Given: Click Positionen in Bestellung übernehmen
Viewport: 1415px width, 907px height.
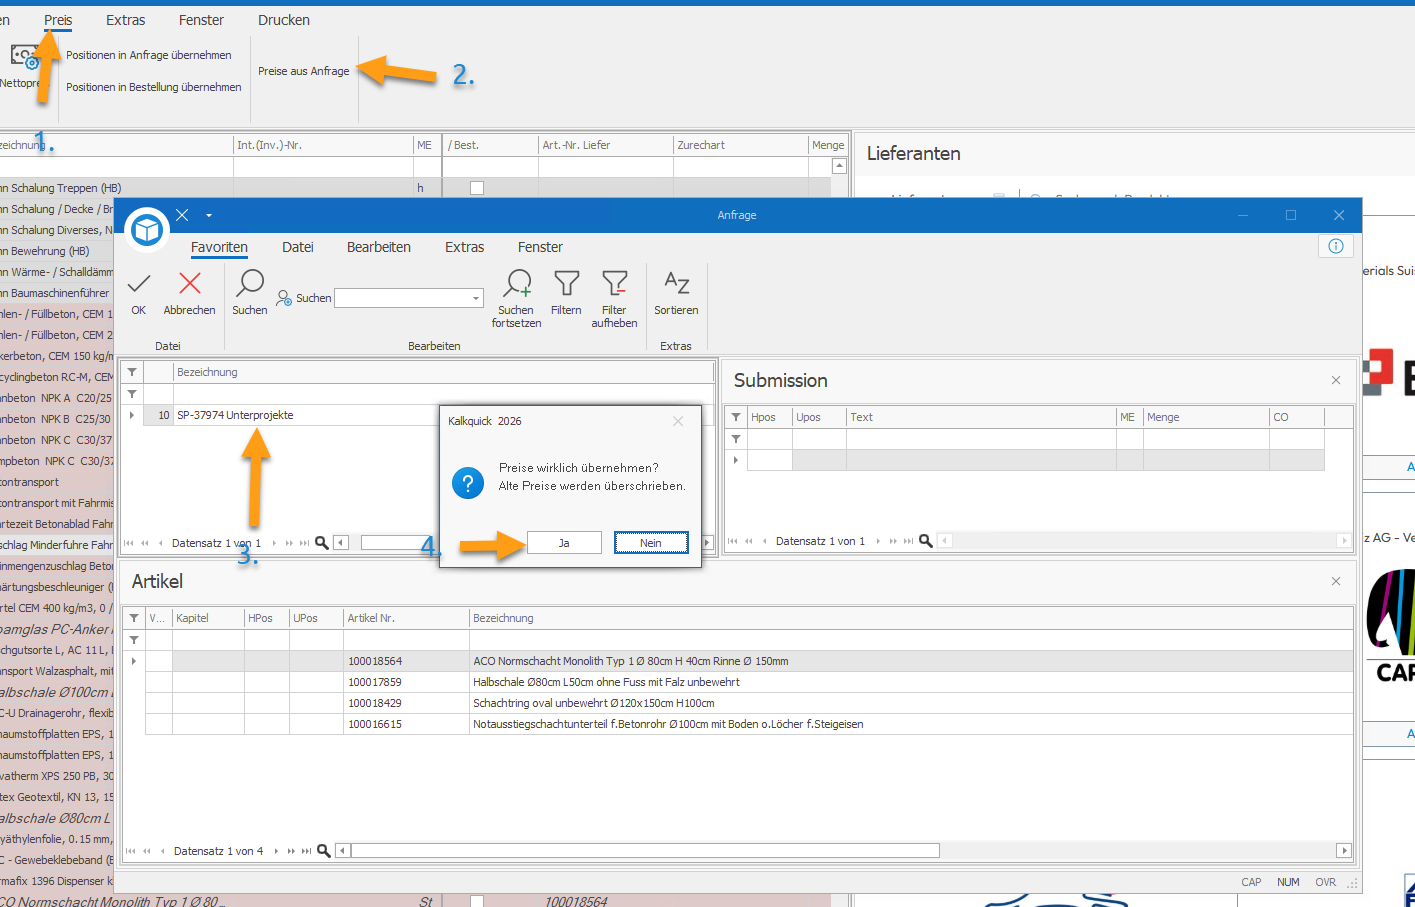Looking at the screenshot, I should 154,87.
